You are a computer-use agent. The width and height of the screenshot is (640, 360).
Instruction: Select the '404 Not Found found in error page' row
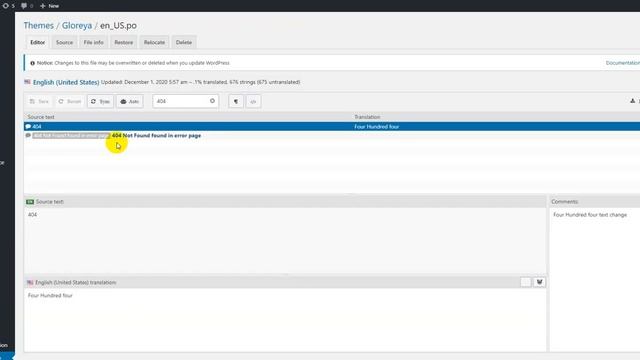click(x=332, y=136)
